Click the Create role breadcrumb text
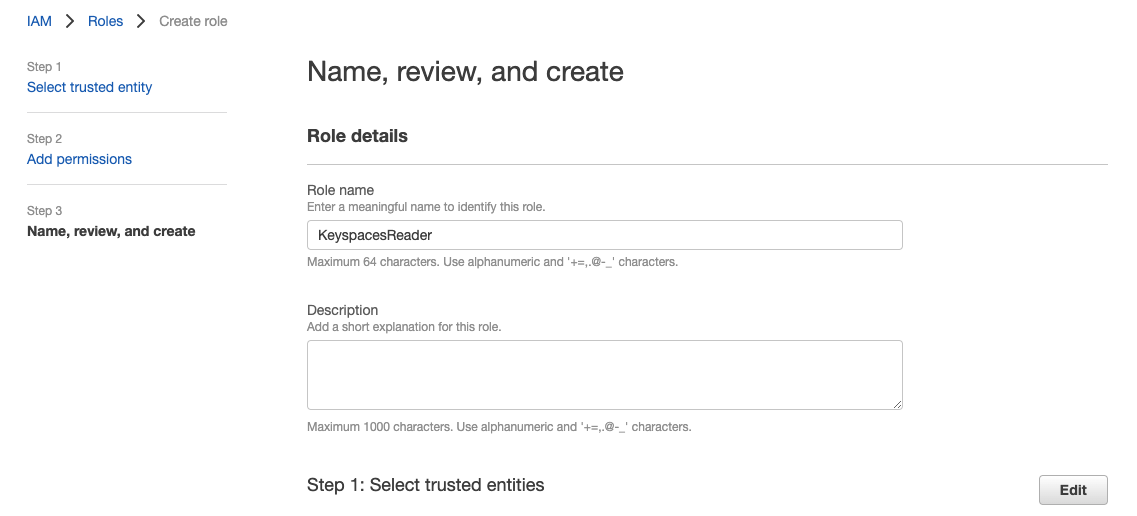The width and height of the screenshot is (1137, 516). pyautogui.click(x=193, y=21)
